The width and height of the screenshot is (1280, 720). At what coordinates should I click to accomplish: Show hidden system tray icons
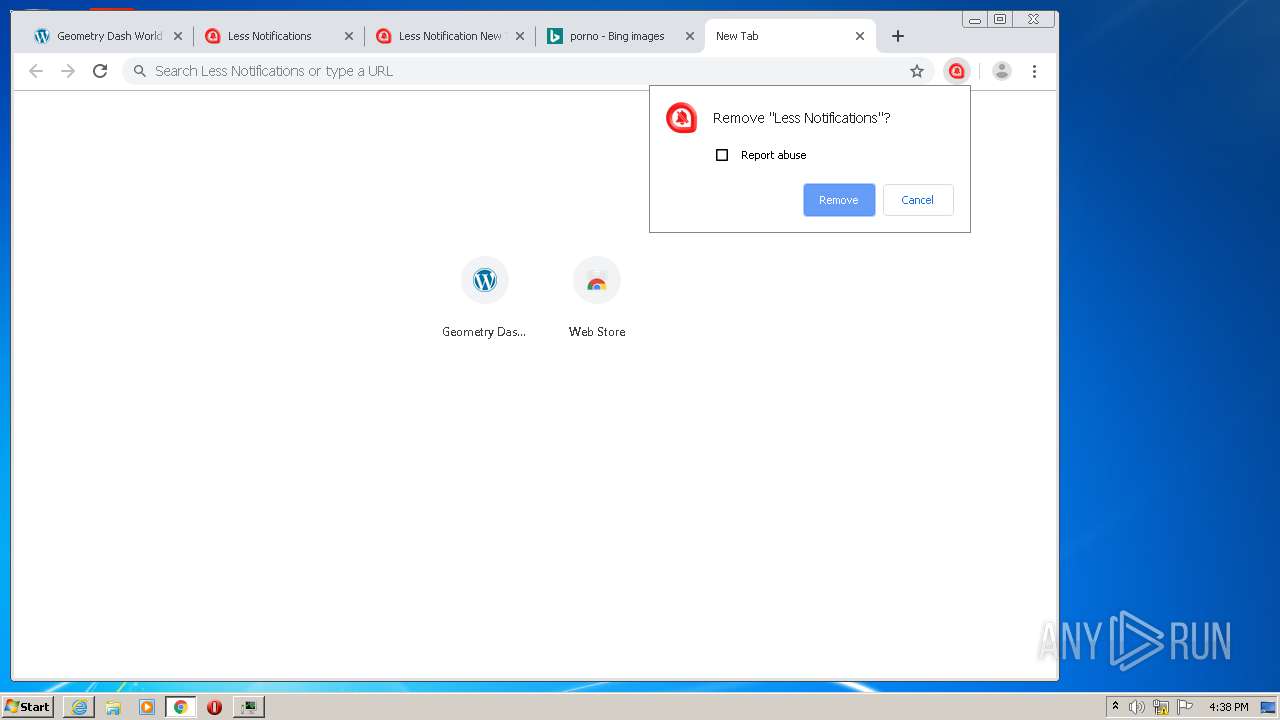click(1116, 707)
